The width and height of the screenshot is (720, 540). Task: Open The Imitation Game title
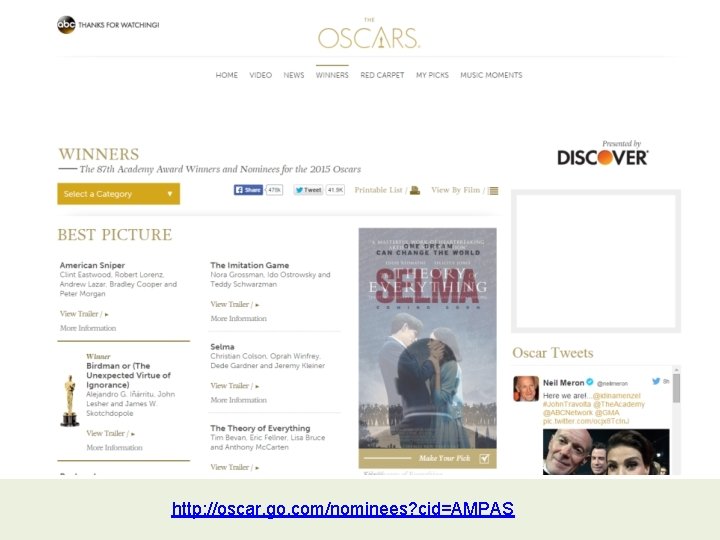(x=249, y=265)
